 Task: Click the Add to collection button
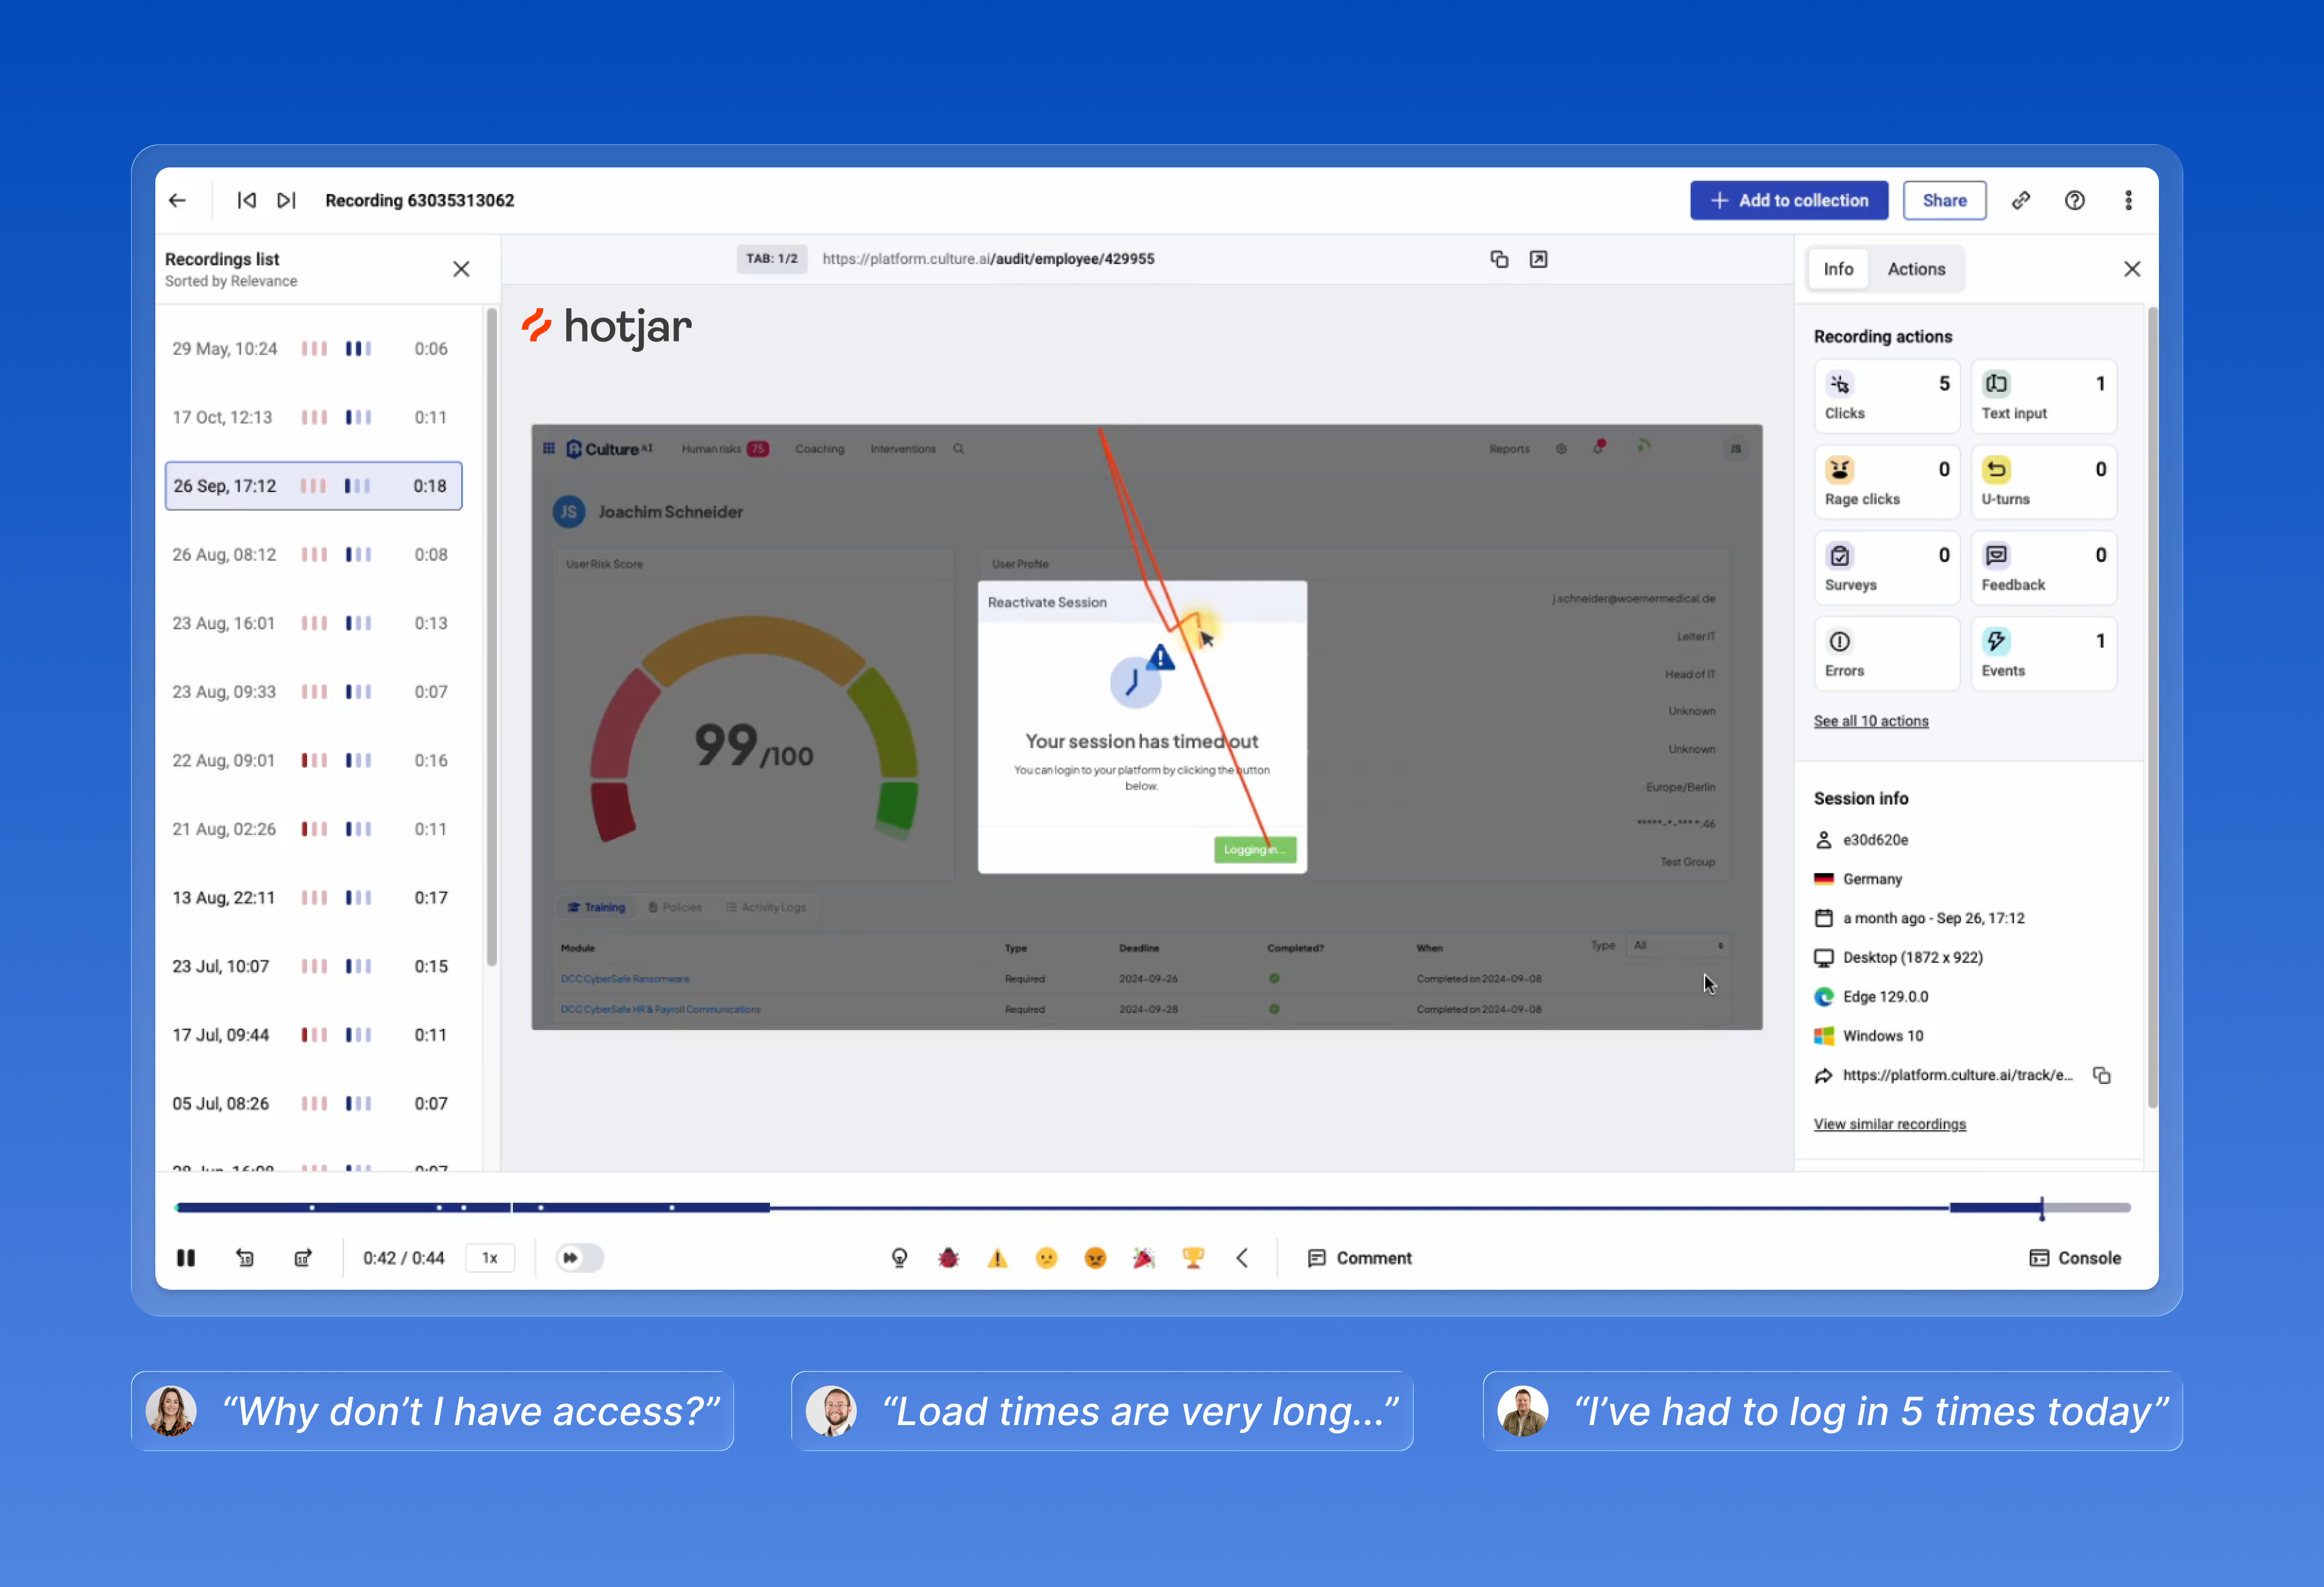point(1789,200)
